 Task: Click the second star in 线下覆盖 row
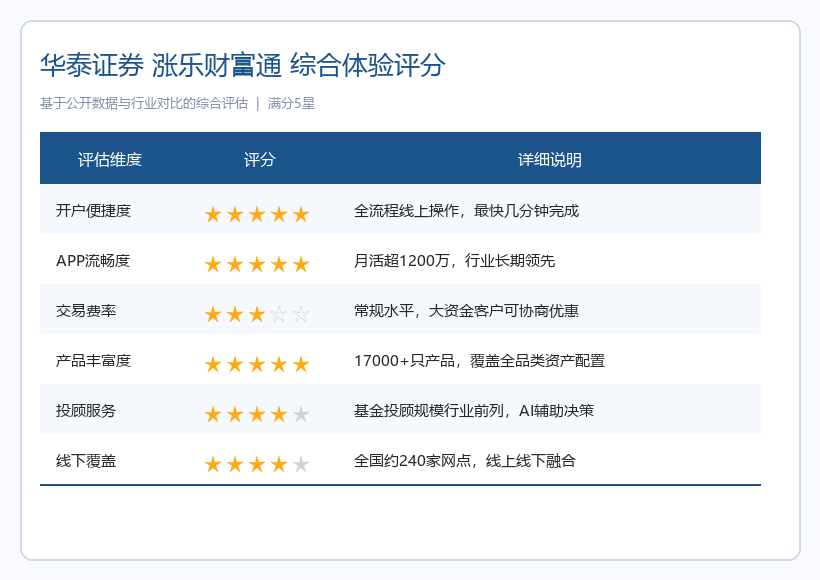coord(235,464)
